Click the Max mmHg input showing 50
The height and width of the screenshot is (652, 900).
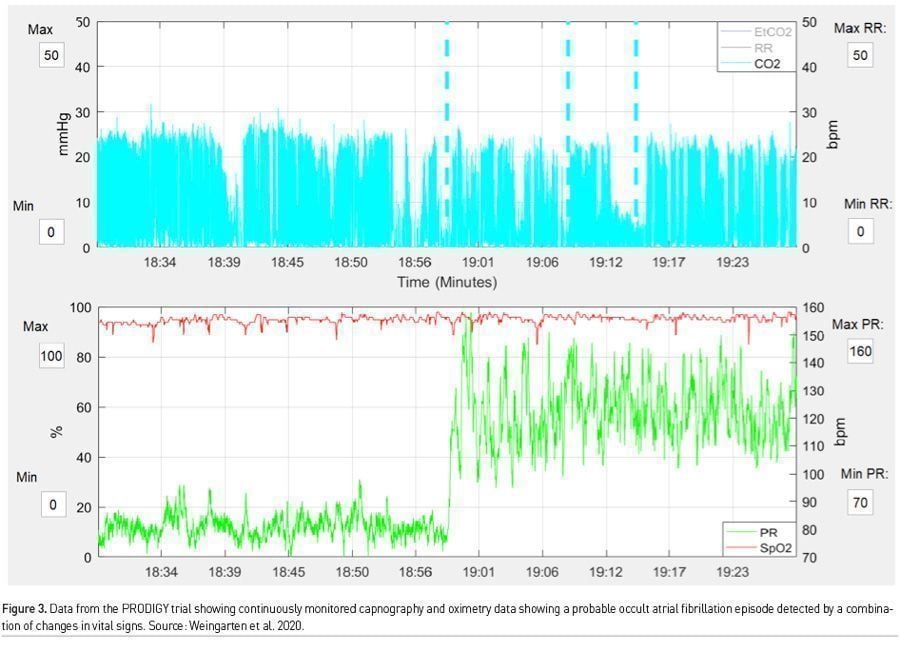click(51, 56)
